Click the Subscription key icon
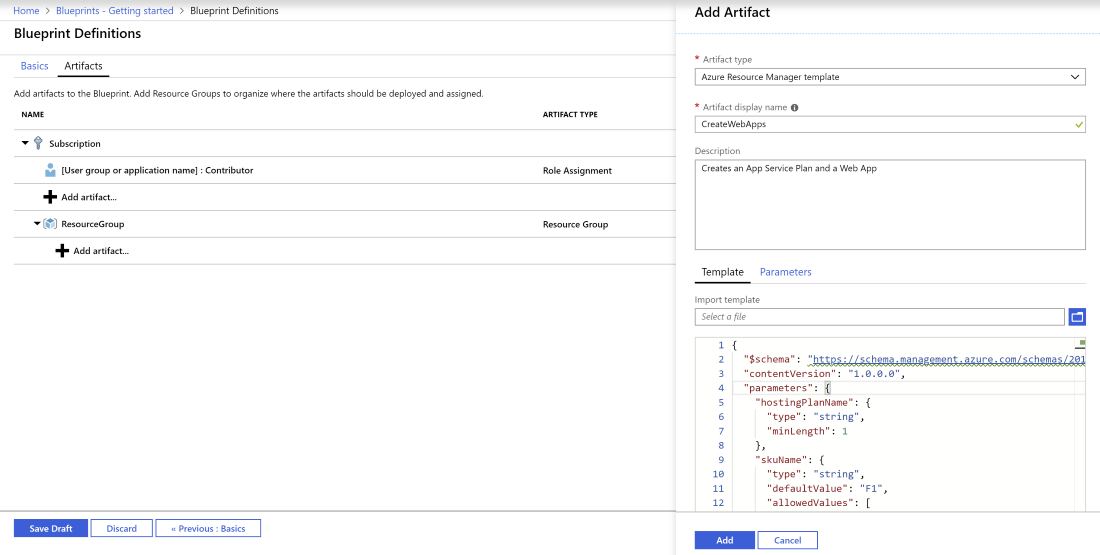 [x=38, y=144]
